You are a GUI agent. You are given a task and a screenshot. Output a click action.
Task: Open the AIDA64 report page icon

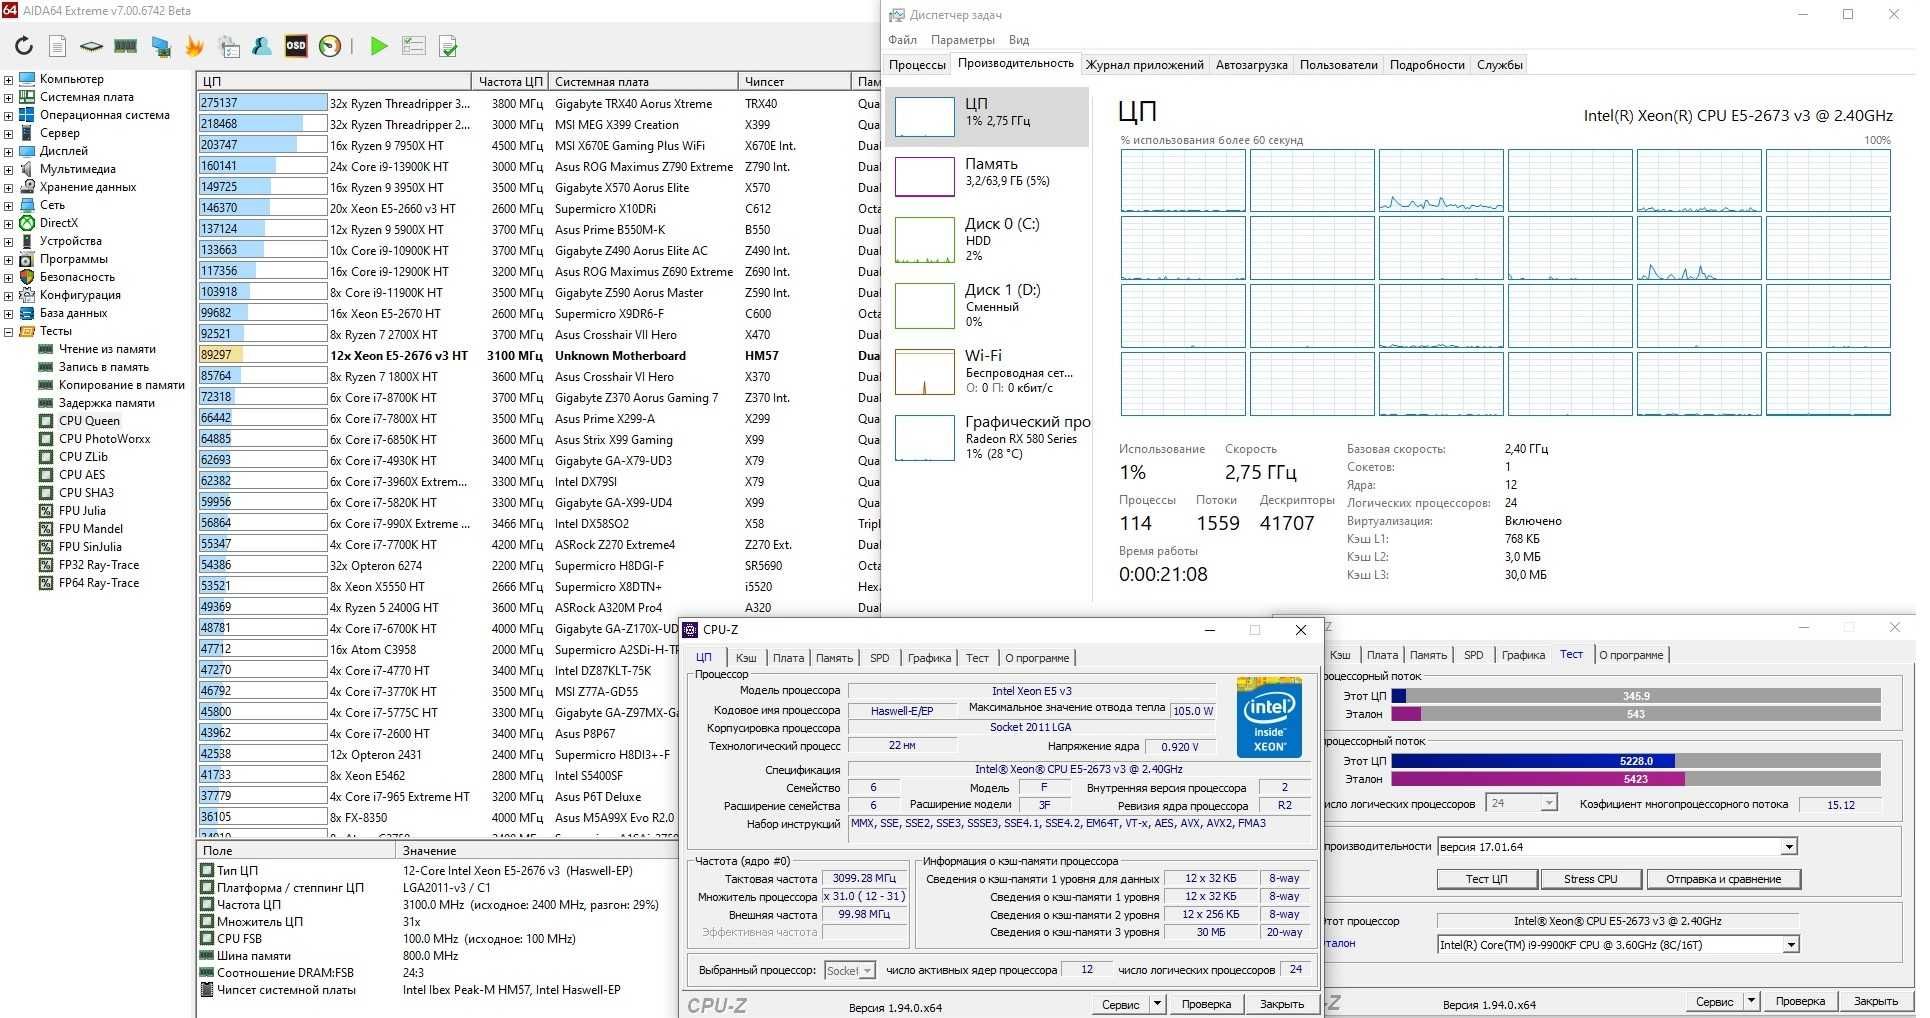point(58,46)
